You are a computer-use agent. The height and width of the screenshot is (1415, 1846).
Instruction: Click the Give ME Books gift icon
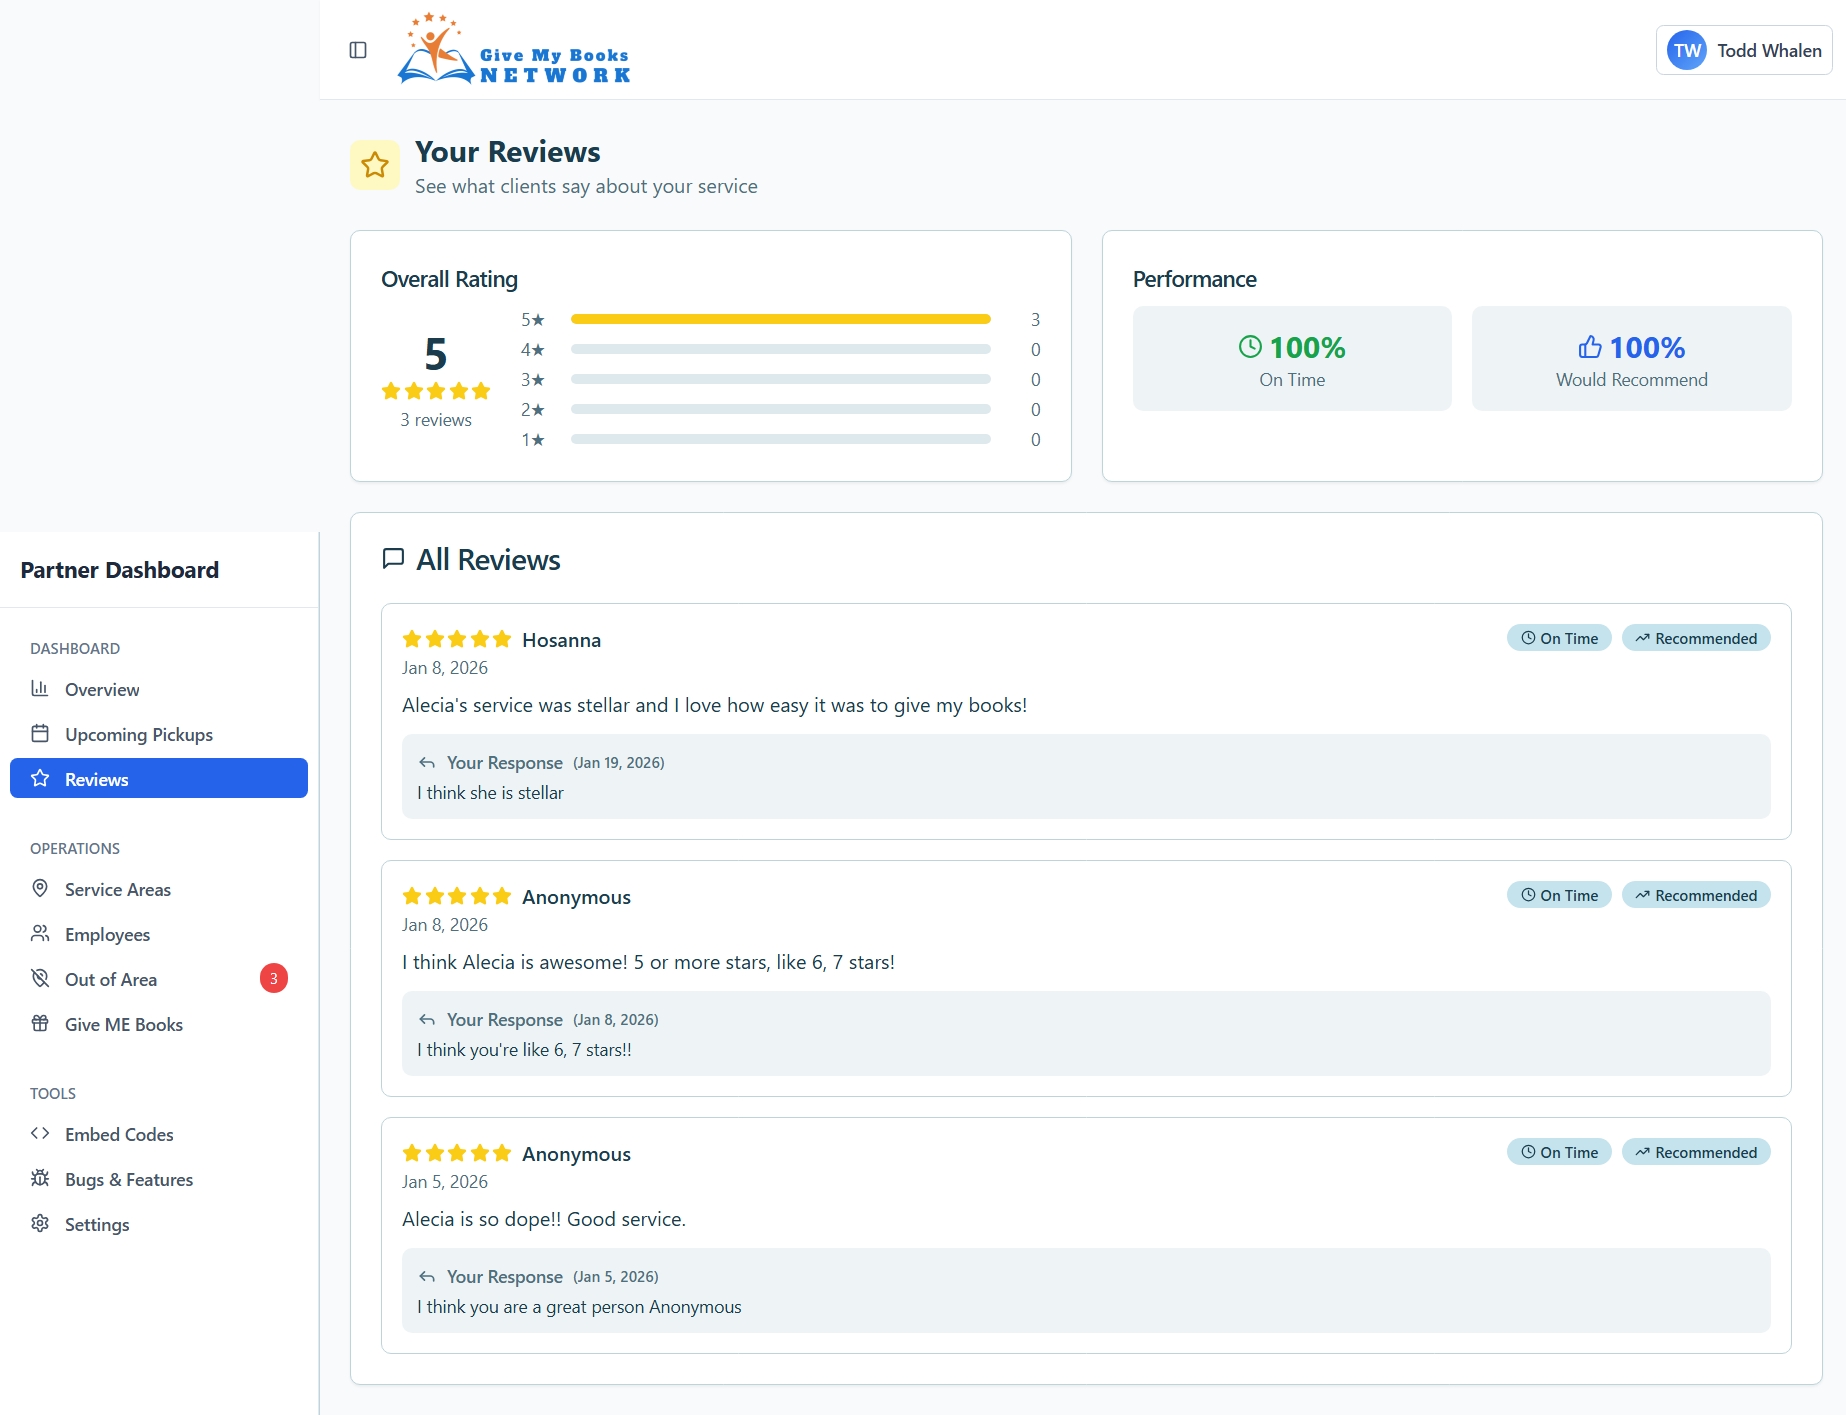coord(39,1024)
